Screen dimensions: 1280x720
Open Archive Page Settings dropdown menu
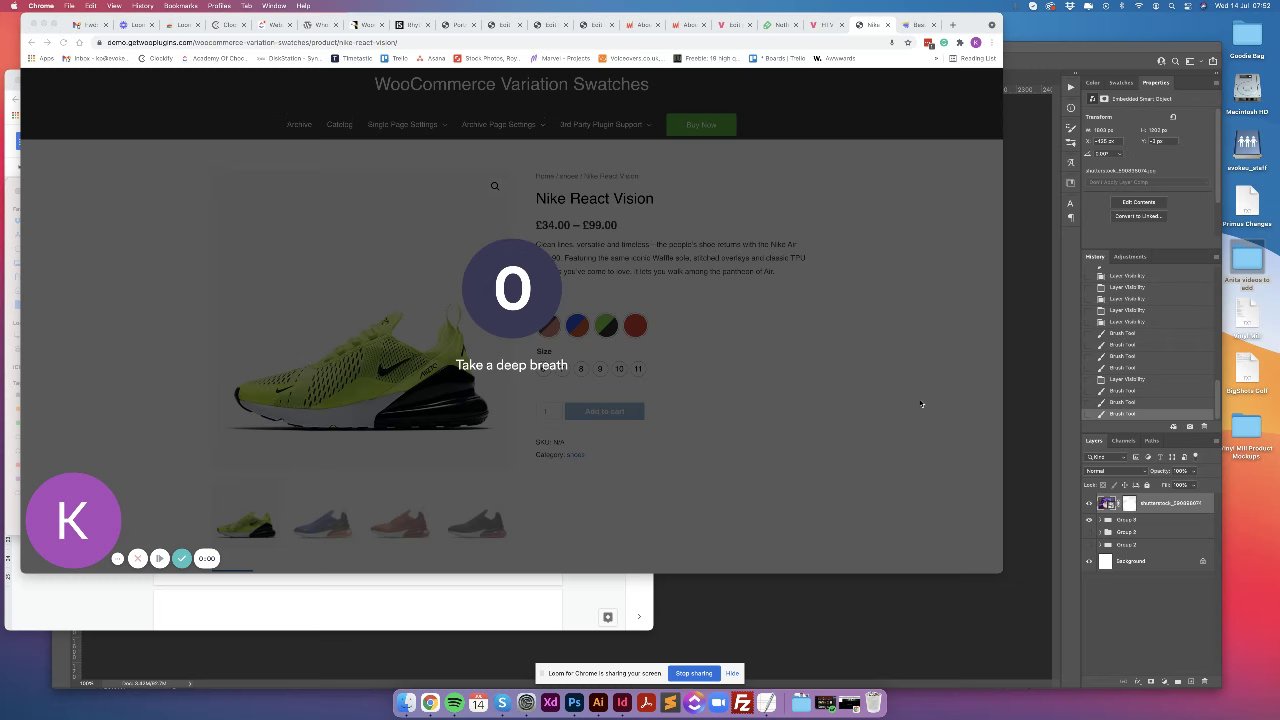[503, 125]
